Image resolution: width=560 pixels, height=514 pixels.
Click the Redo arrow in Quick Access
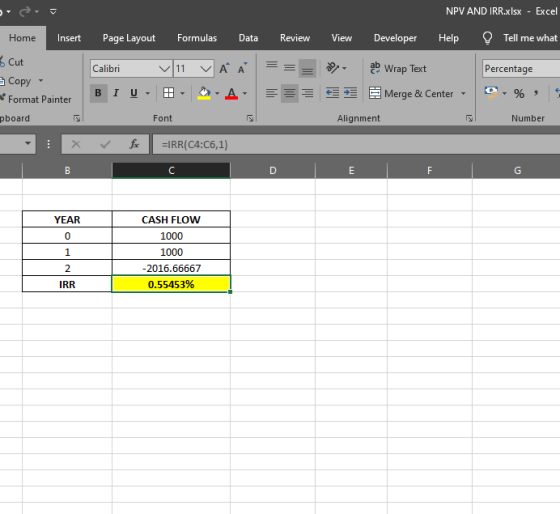pyautogui.click(x=25, y=11)
